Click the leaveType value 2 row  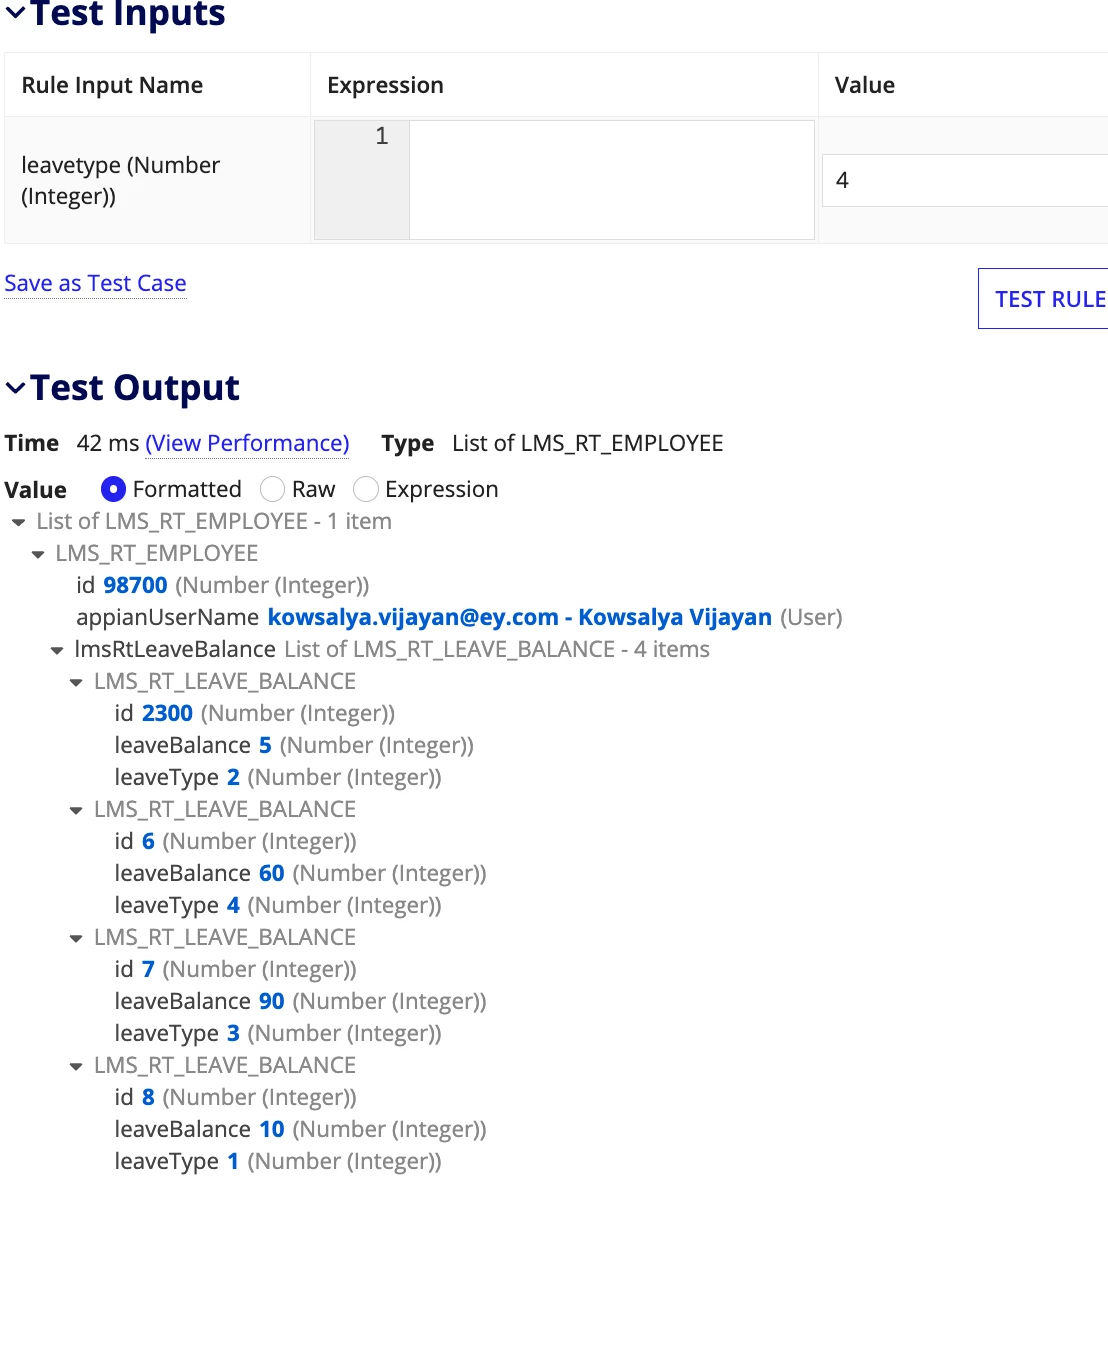click(x=278, y=777)
